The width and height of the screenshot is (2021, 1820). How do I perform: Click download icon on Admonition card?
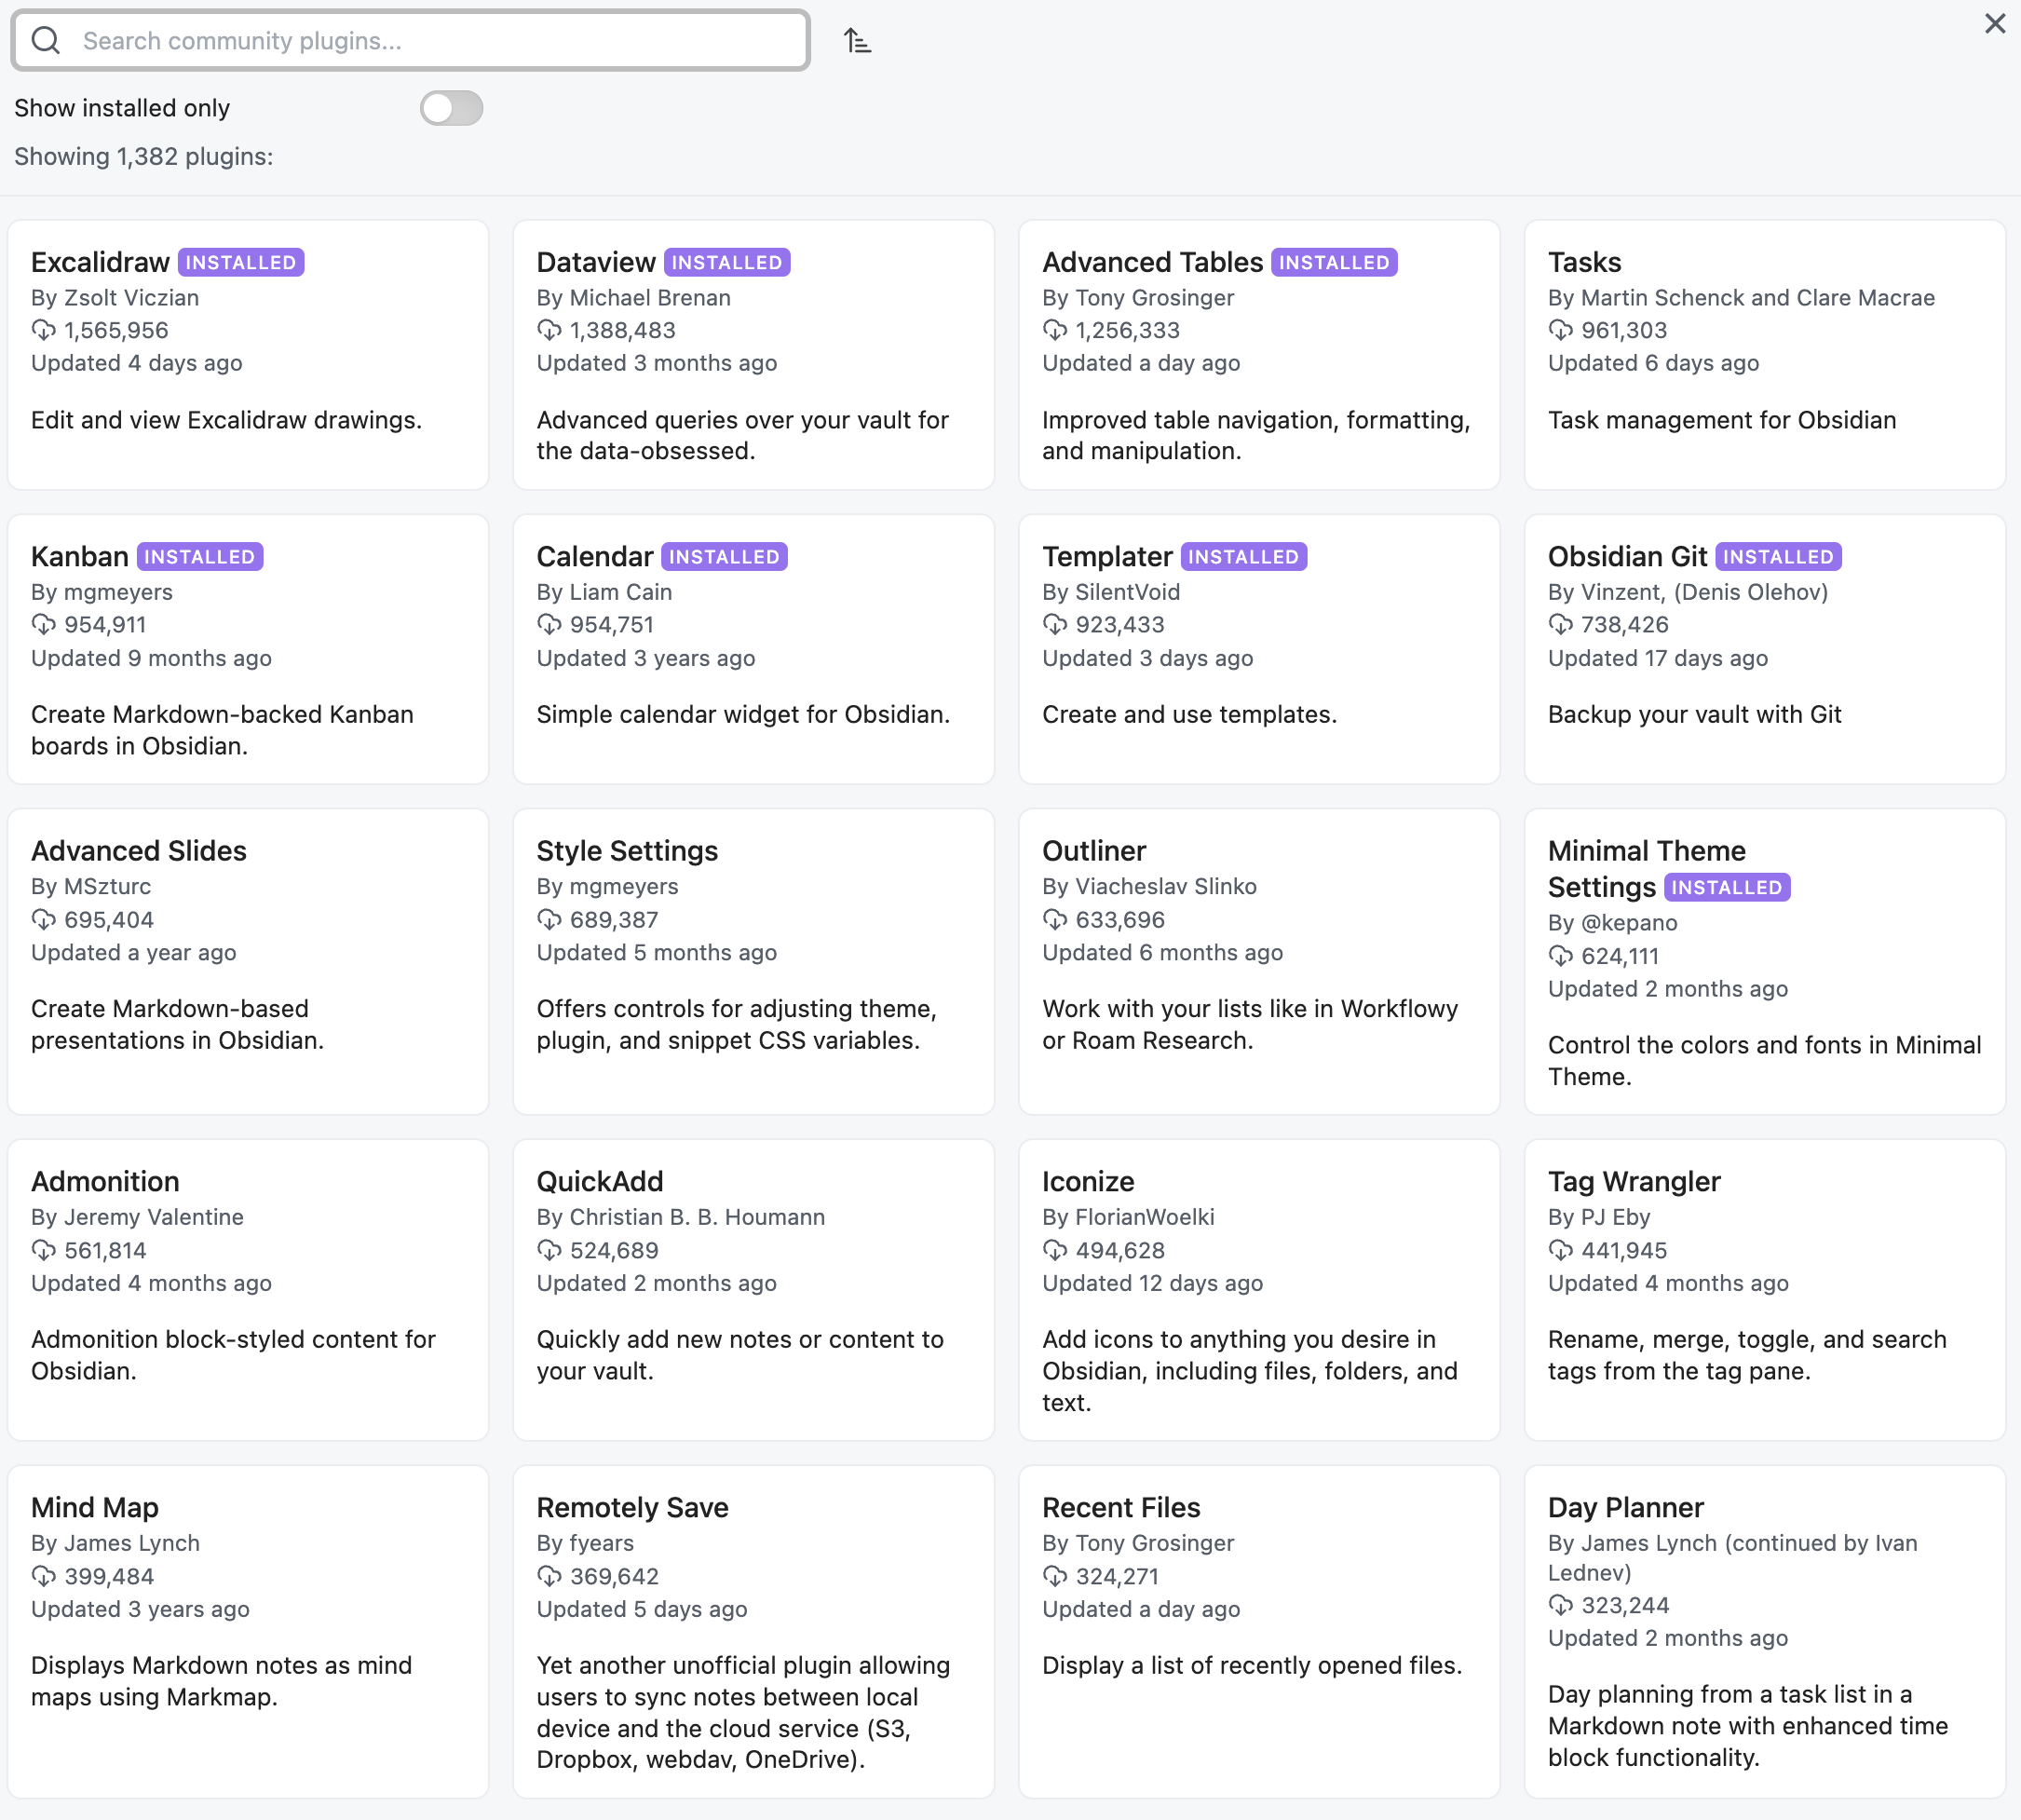[43, 1251]
